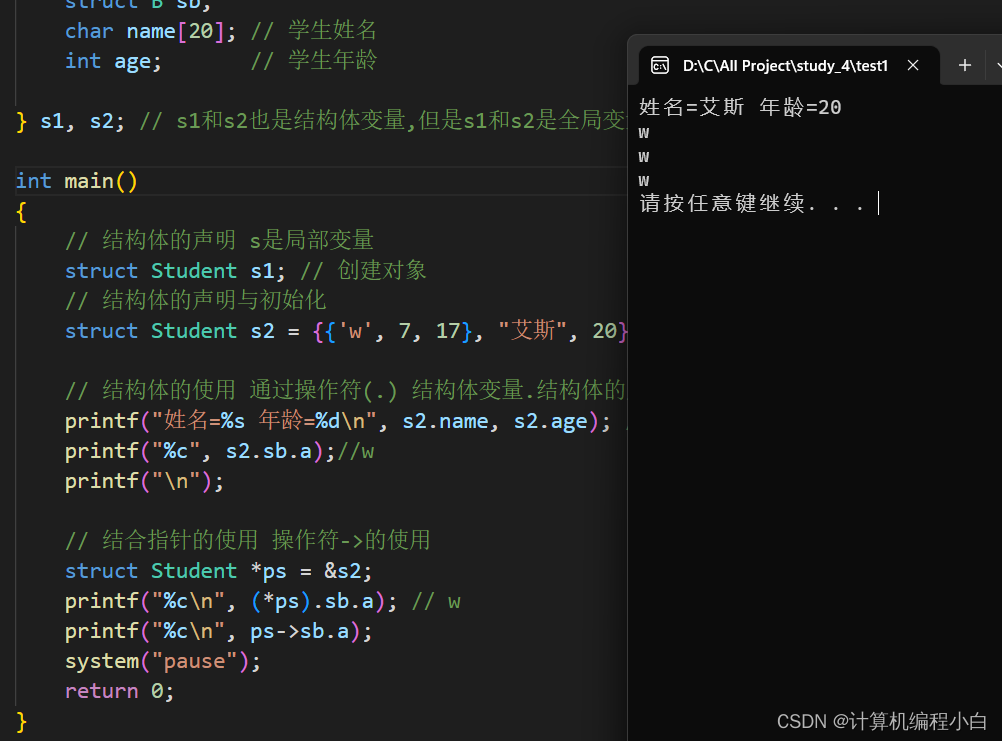
Task: Select the D:\C\All Project\study_4\test1 terminal tab
Action: pos(789,66)
